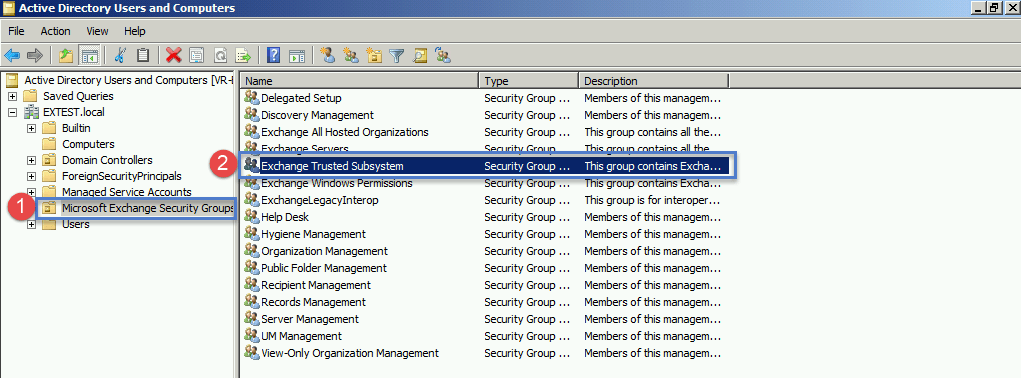
Task: Click the Computers folder icon in tree
Action: (x=49, y=144)
